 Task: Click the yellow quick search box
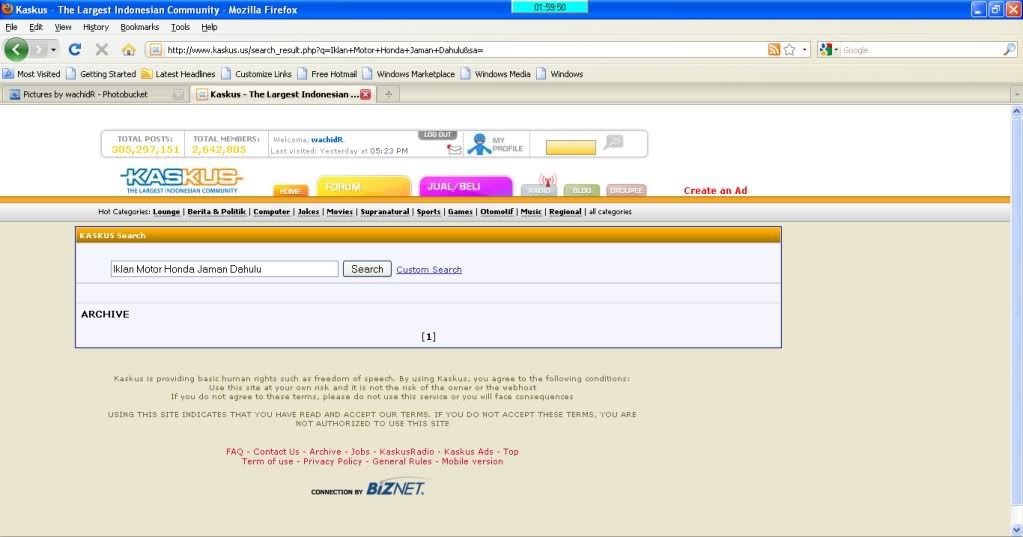point(571,147)
